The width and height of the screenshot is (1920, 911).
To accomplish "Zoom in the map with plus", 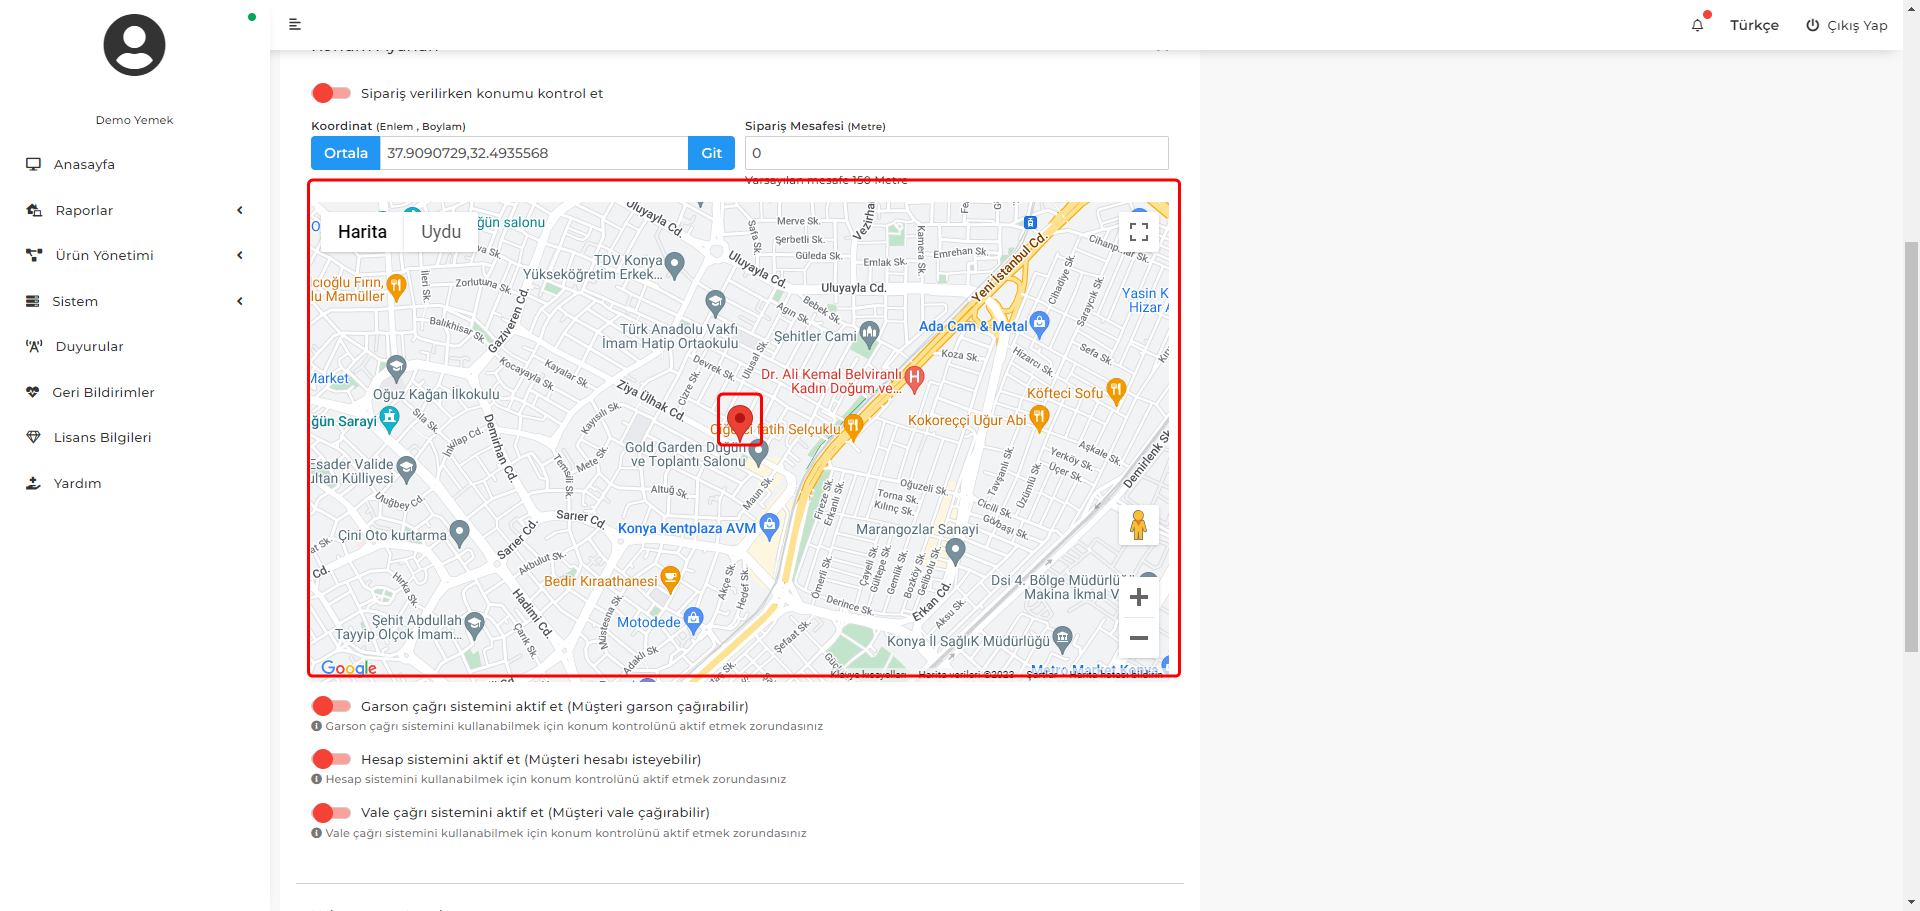I will 1138,597.
